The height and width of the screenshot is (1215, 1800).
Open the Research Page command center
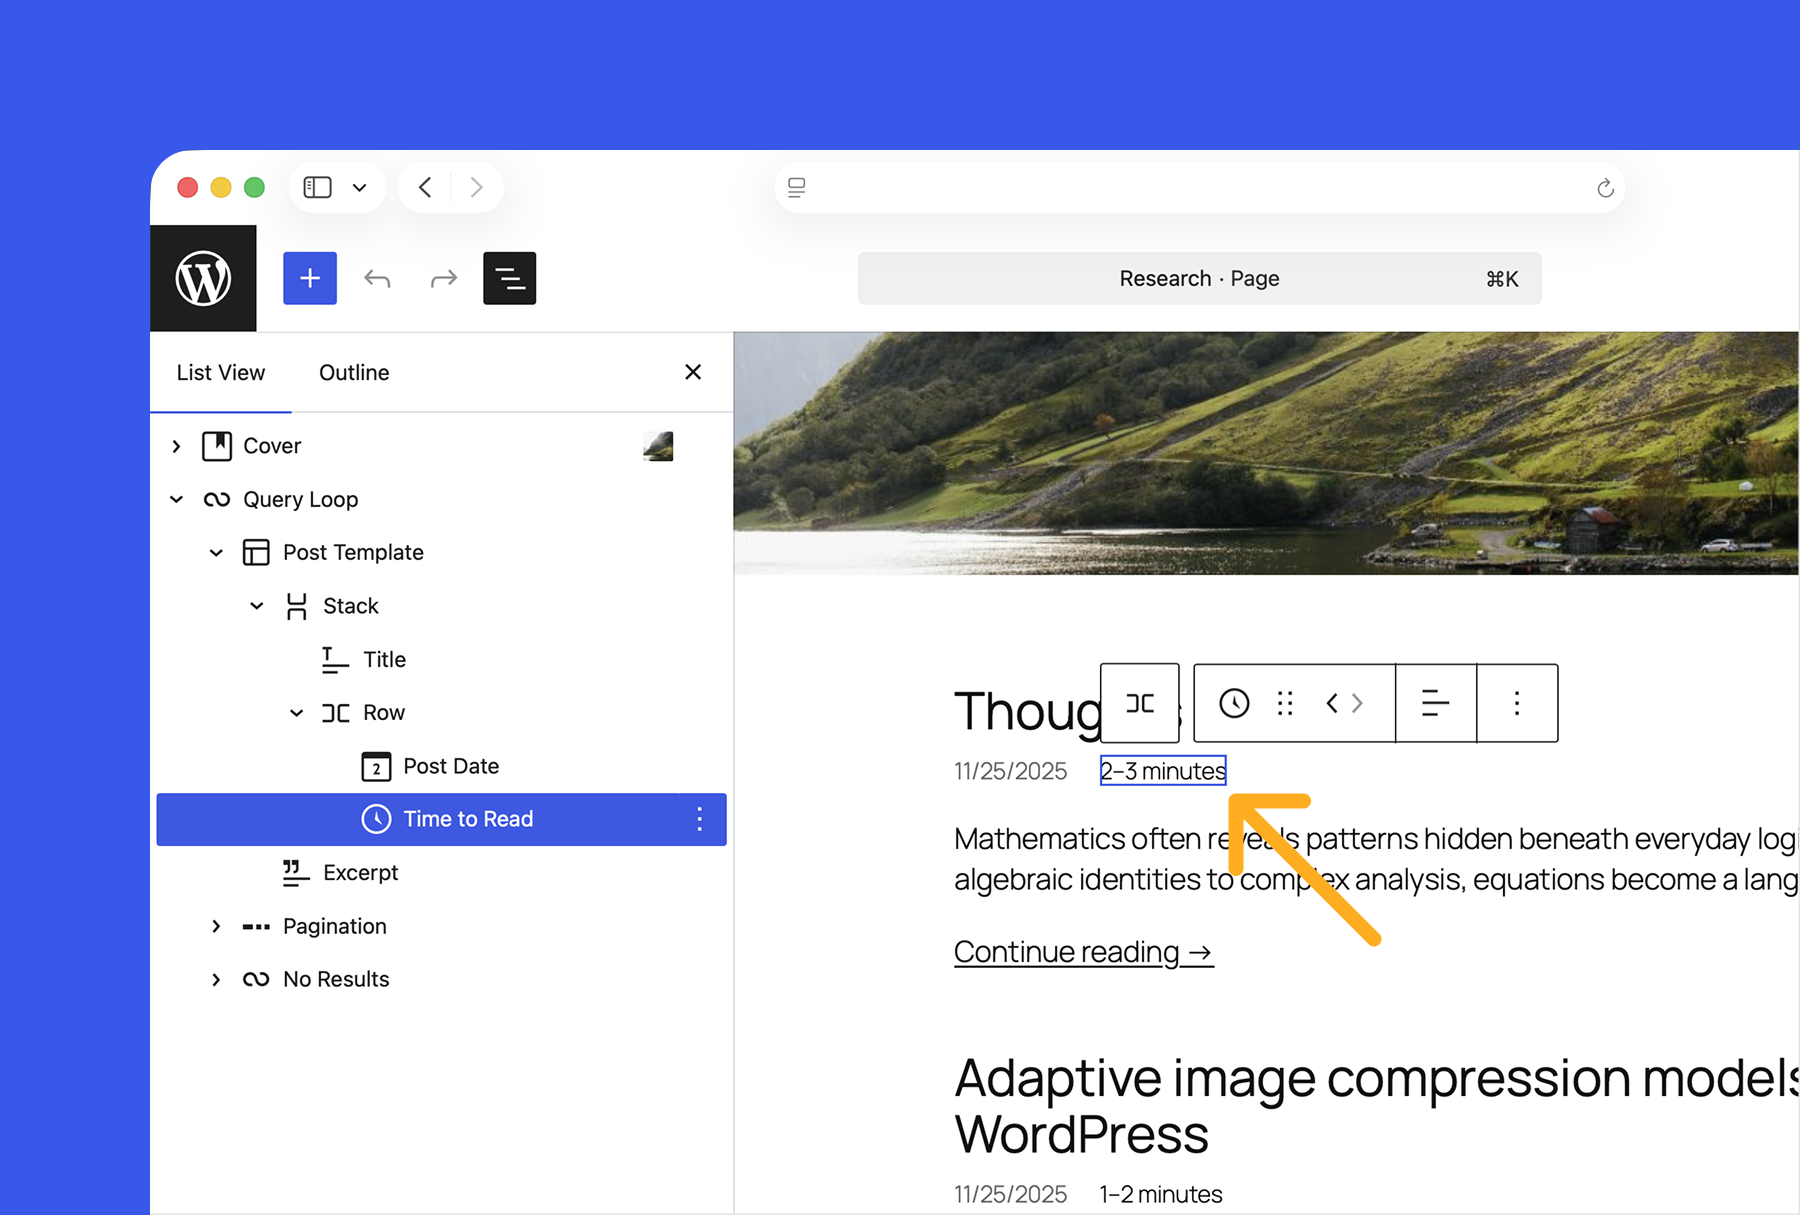(1199, 278)
